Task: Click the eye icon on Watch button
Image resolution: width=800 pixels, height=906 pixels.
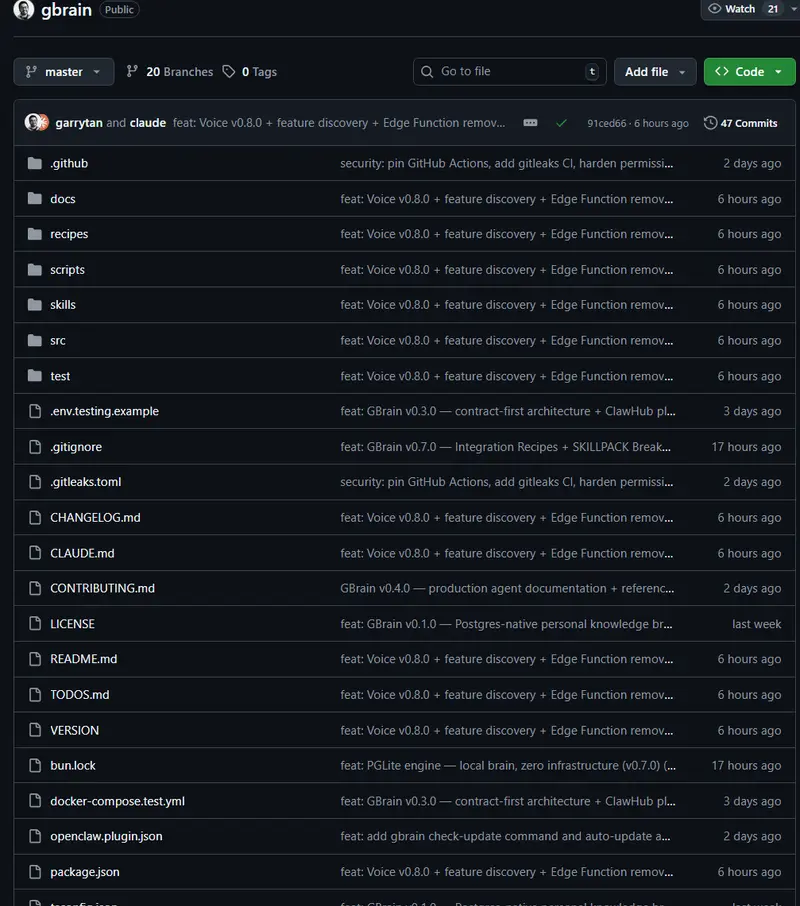Action: pyautogui.click(x=715, y=9)
